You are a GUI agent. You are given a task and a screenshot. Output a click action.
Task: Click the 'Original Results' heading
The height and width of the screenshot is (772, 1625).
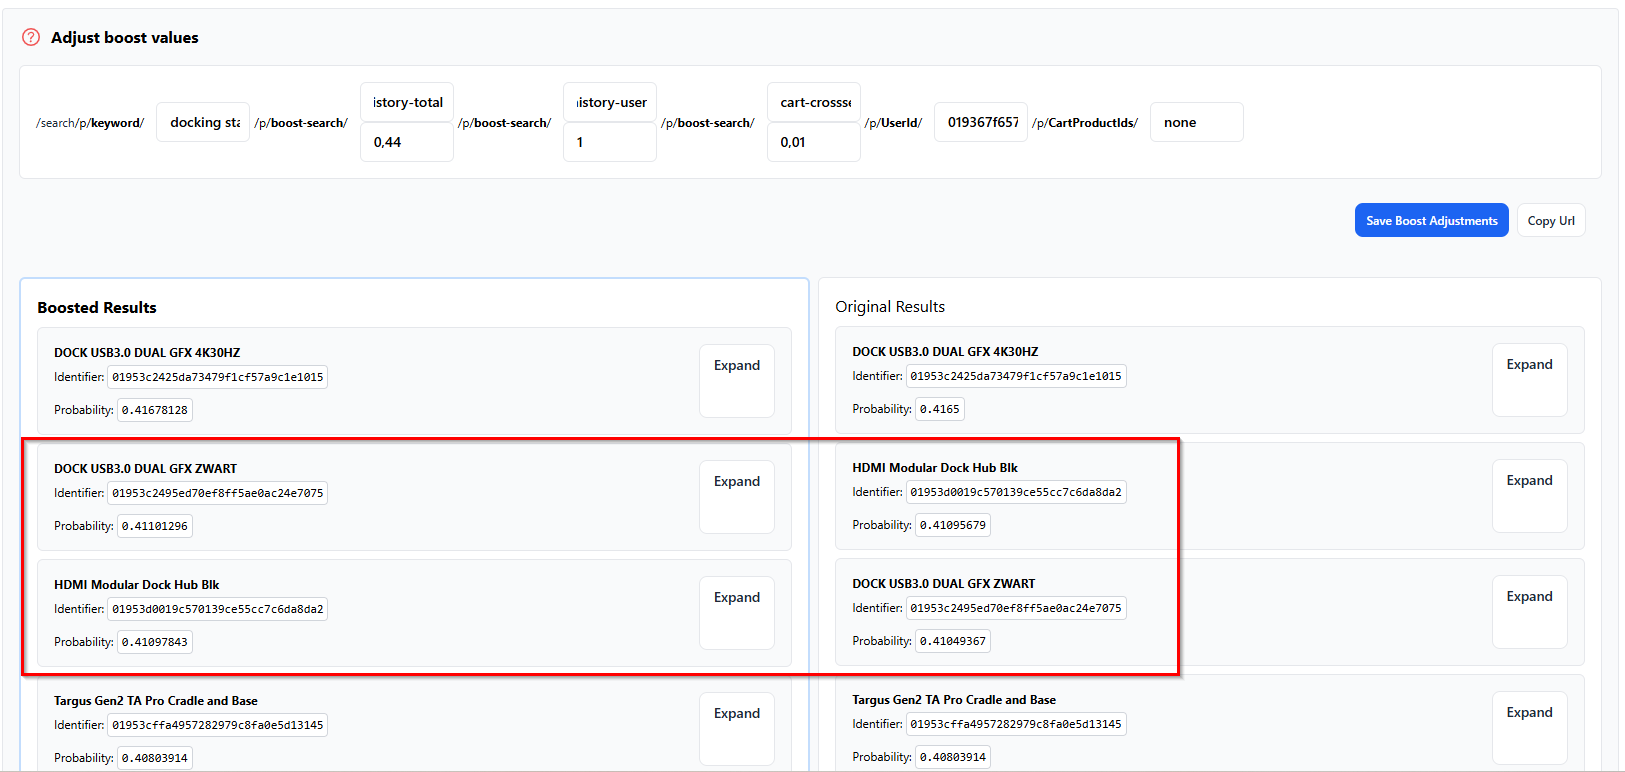[x=890, y=307]
